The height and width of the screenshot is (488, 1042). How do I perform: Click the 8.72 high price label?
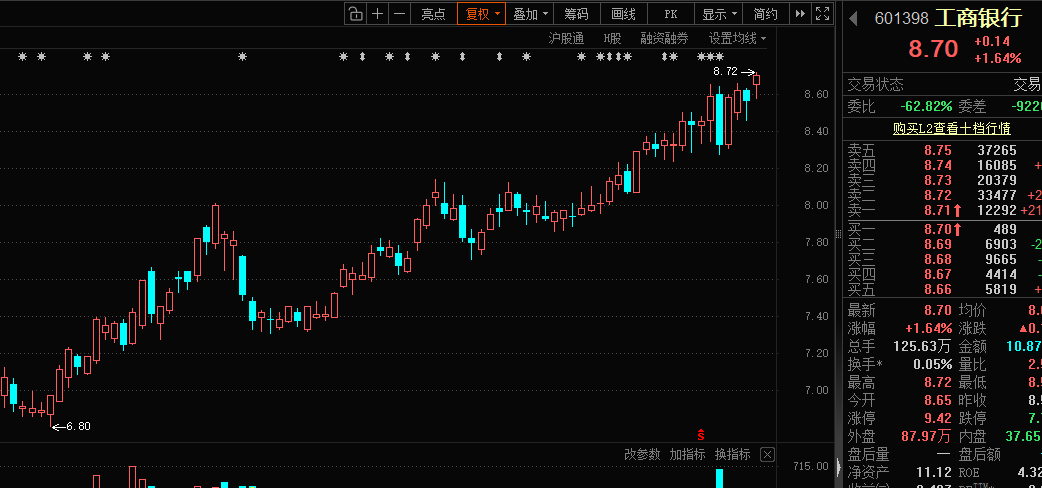[x=725, y=71]
